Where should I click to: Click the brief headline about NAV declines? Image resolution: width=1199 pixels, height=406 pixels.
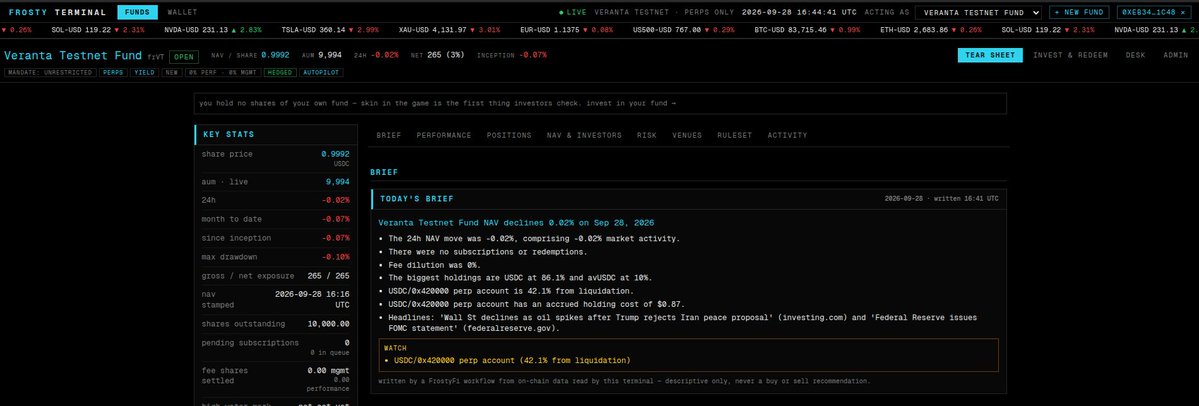pos(516,222)
